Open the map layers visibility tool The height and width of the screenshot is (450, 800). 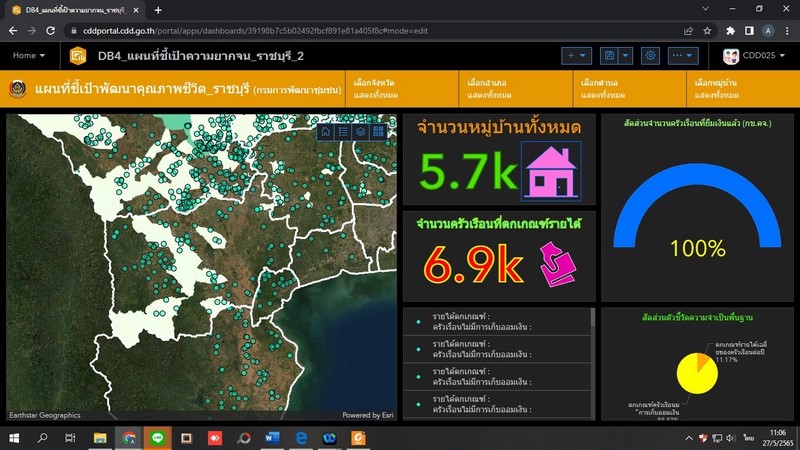pyautogui.click(x=361, y=132)
